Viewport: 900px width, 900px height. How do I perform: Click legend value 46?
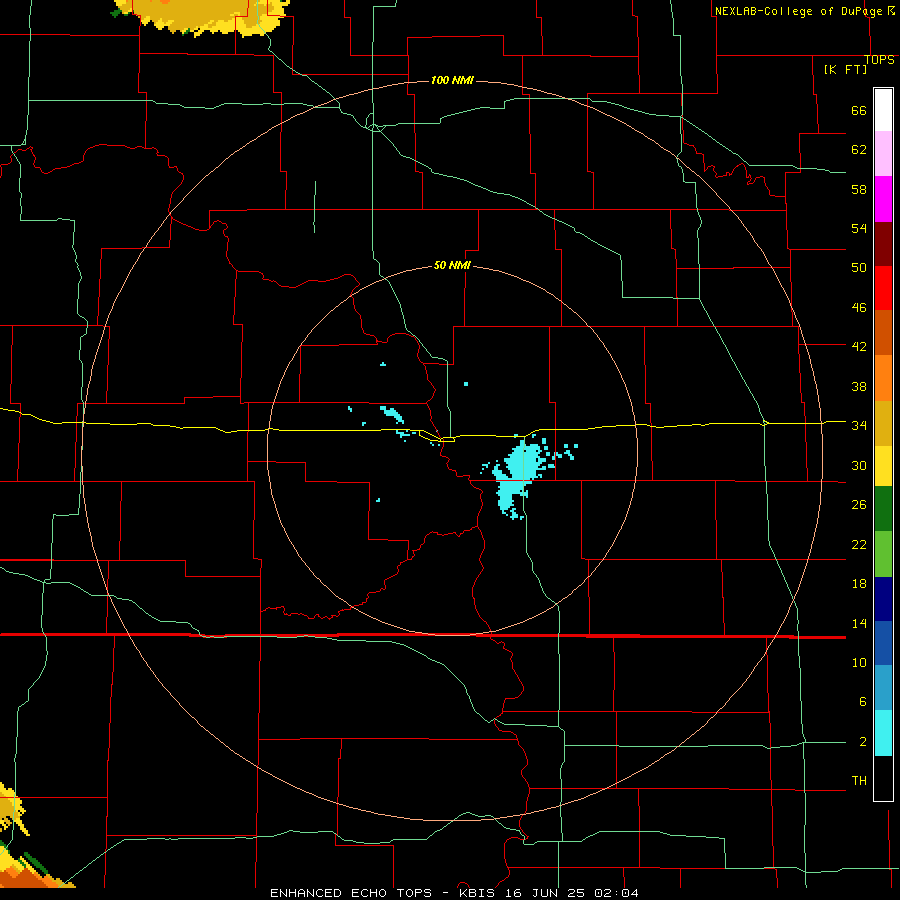(x=859, y=308)
